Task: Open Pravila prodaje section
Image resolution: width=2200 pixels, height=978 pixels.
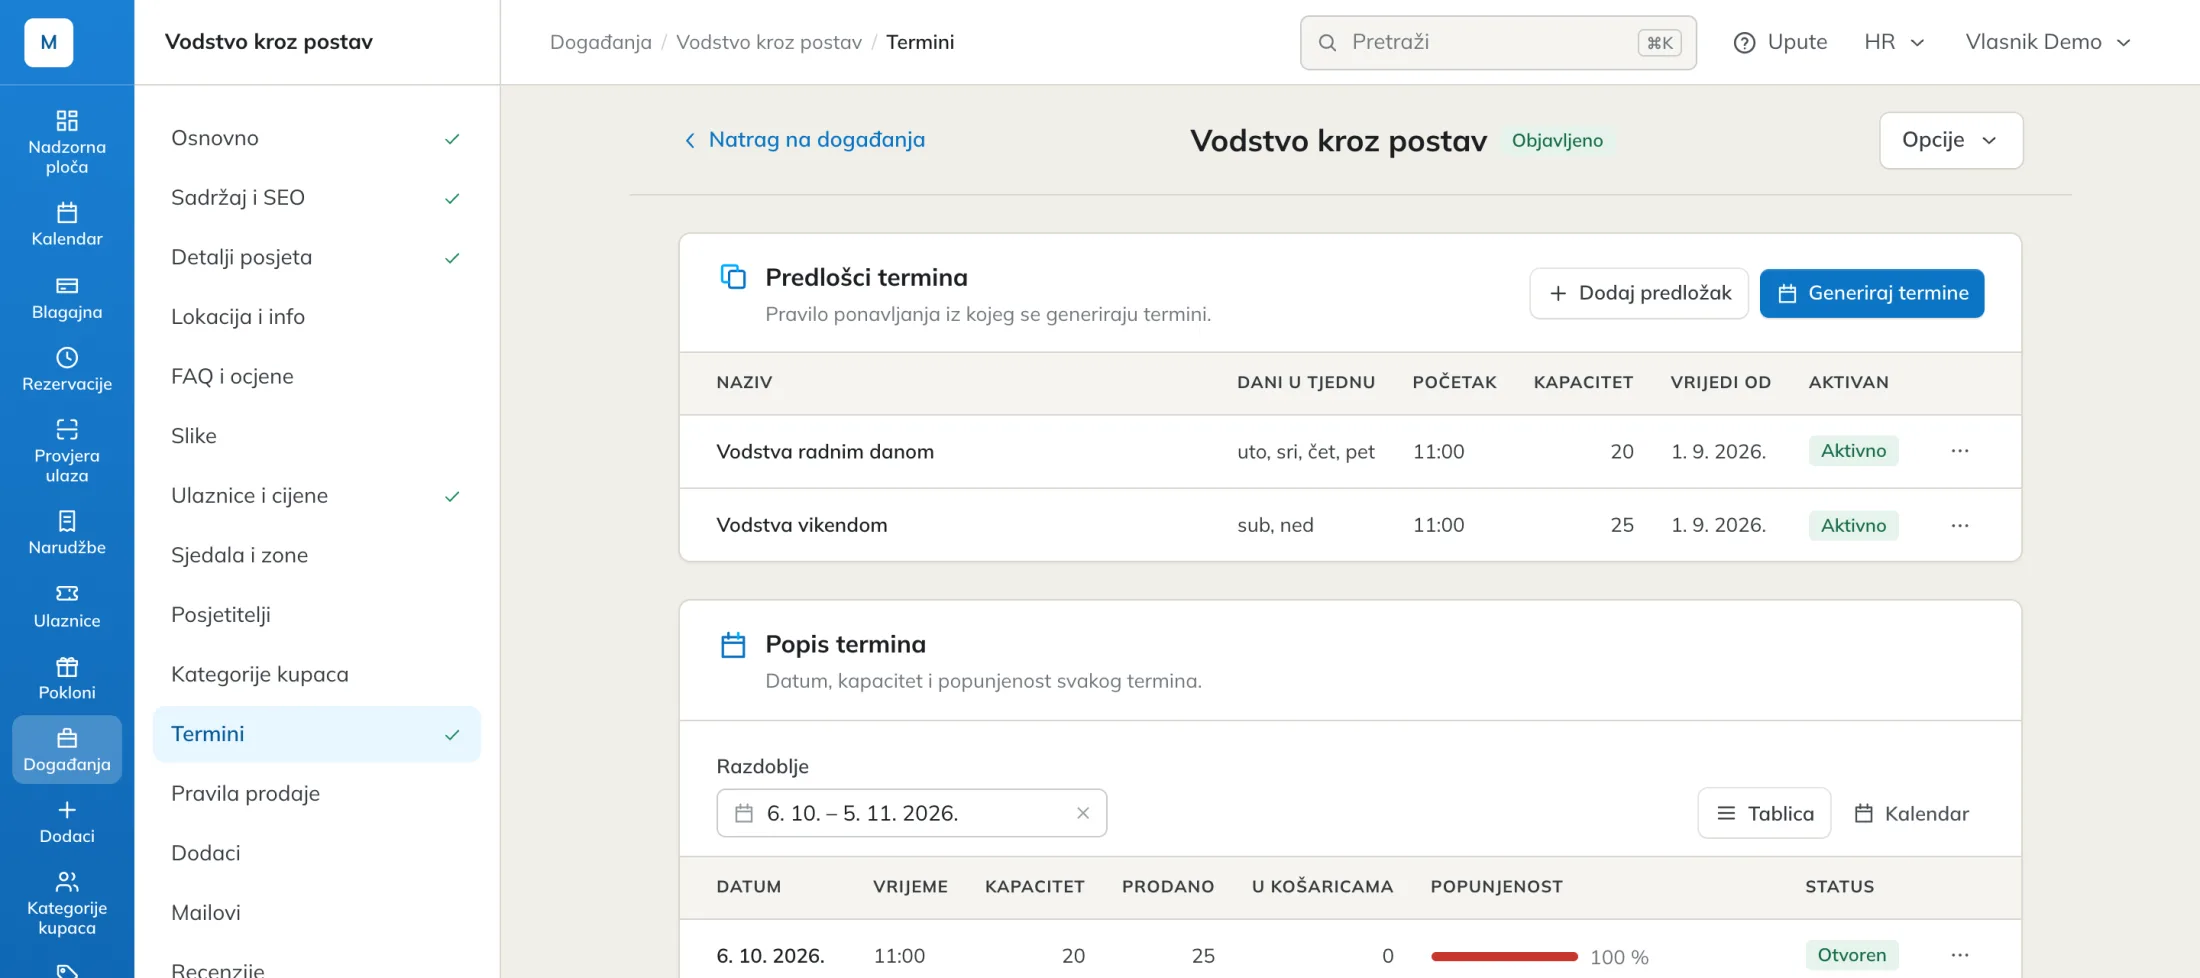Action: click(x=316, y=794)
